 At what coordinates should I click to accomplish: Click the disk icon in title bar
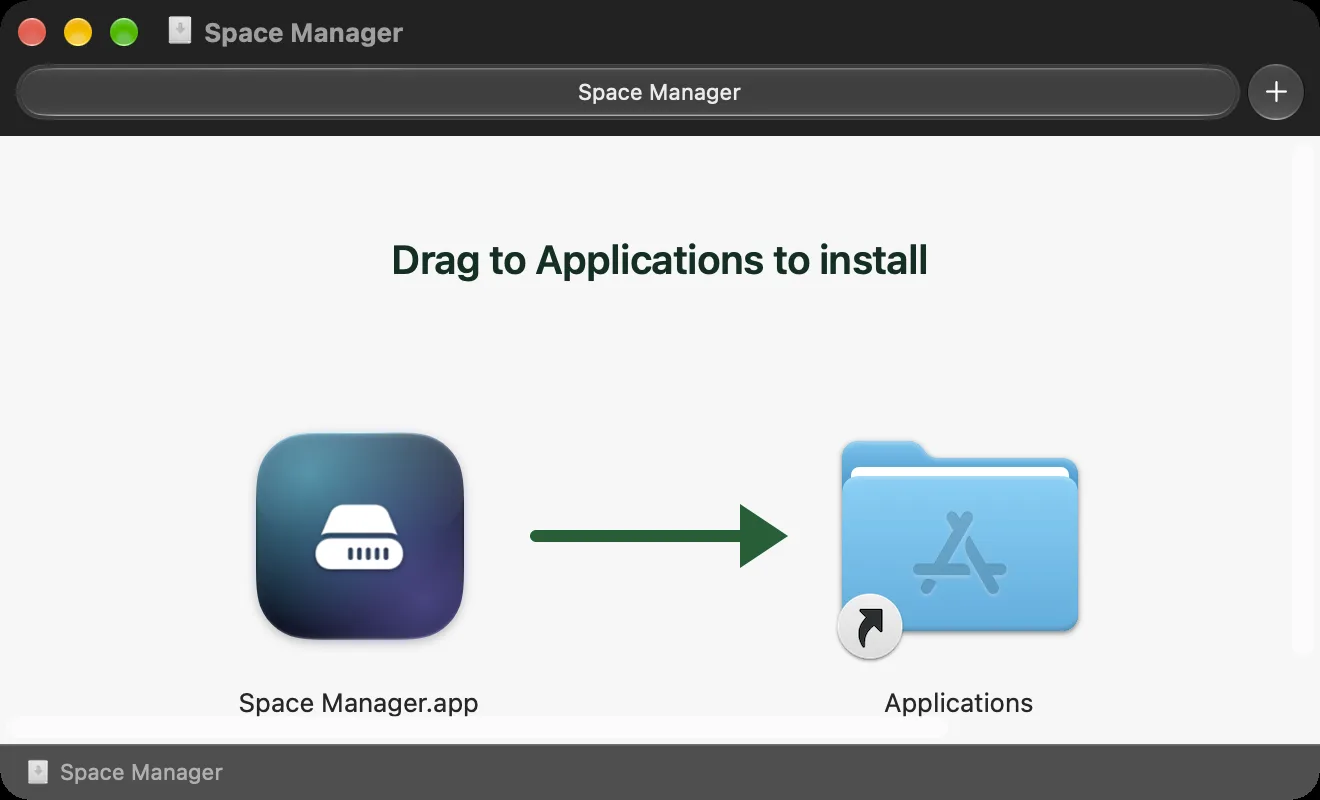pos(179,32)
